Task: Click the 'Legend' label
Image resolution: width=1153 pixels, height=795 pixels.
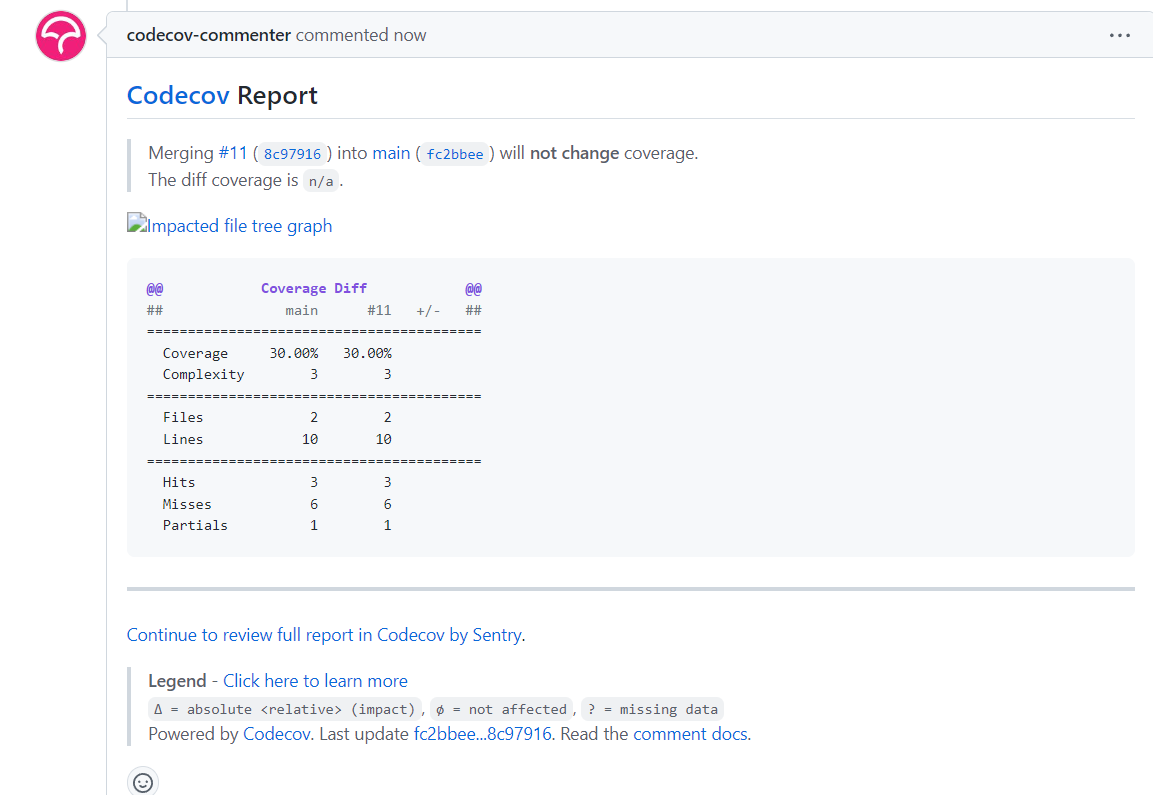Action: (x=177, y=681)
